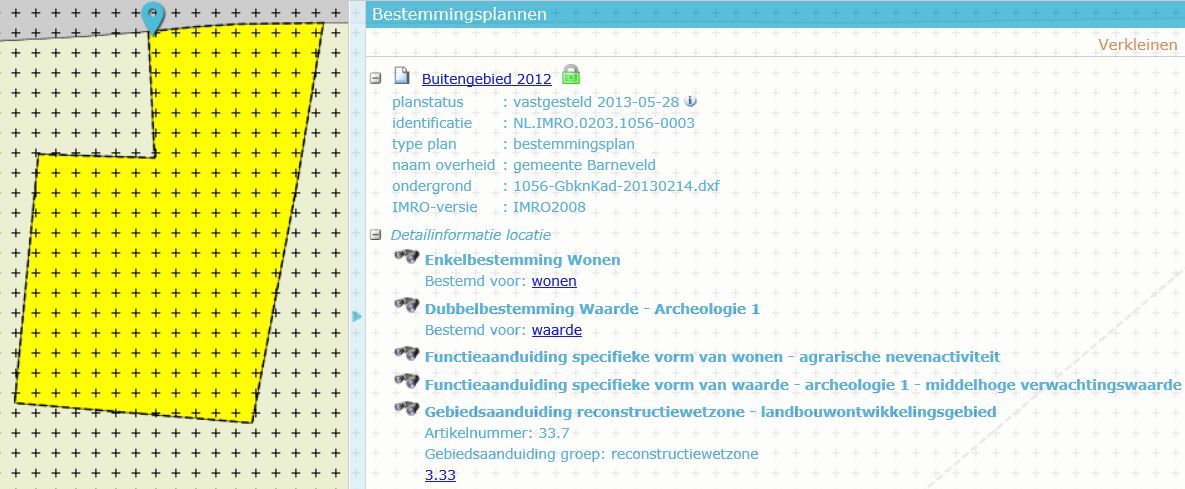Click the blue arrow panel splitter toggle

(x=357, y=316)
